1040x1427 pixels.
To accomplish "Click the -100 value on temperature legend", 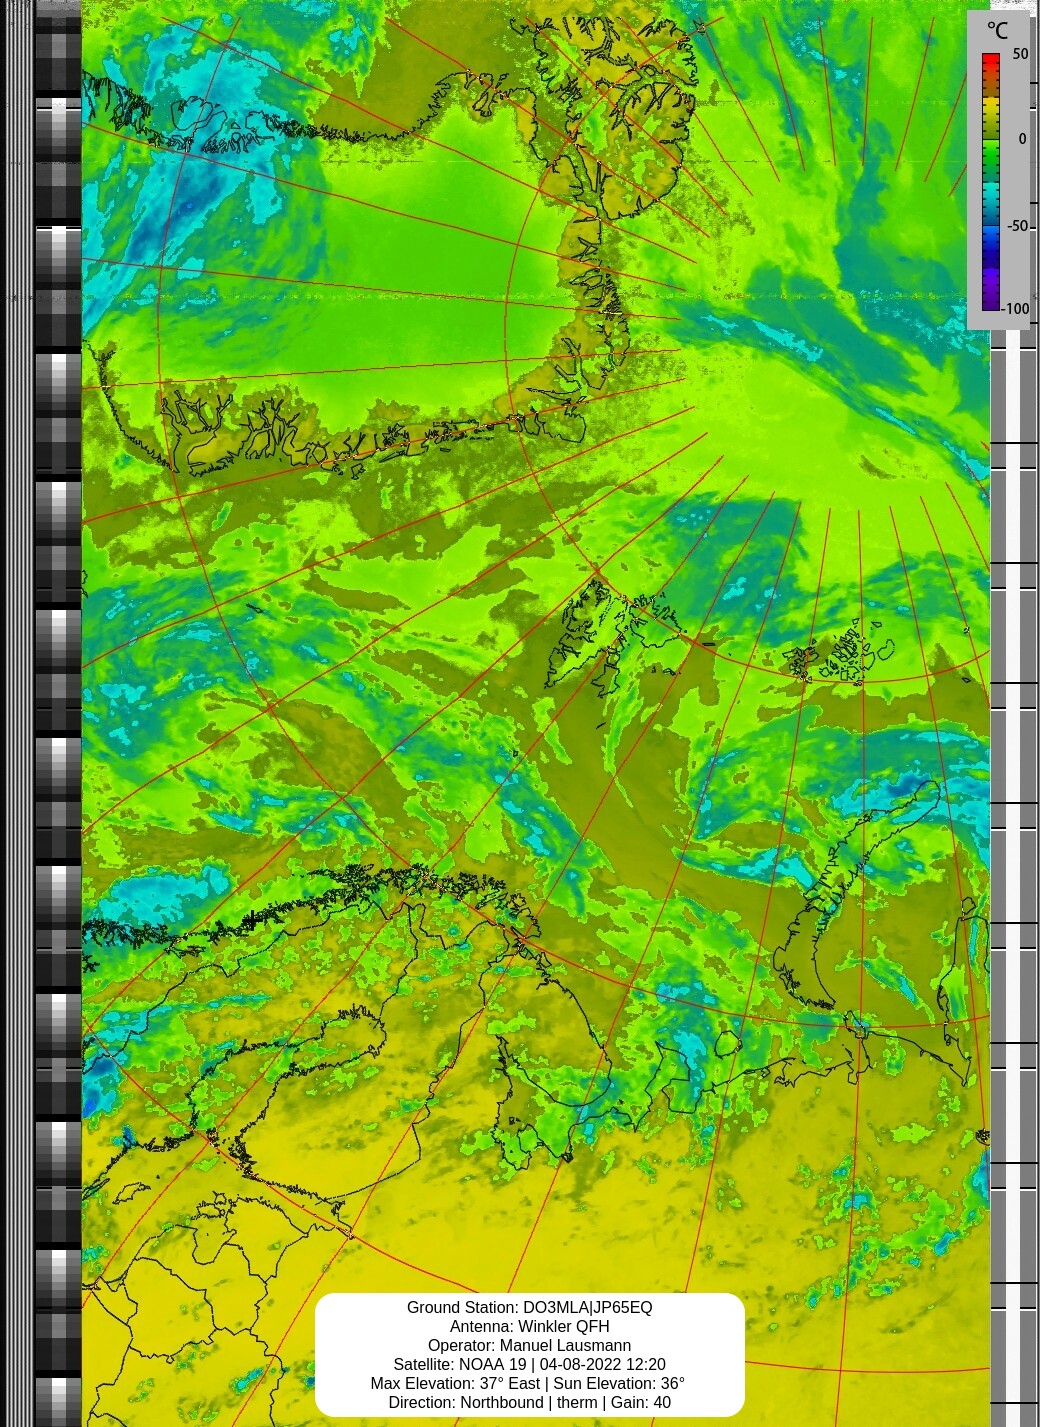I will point(1016,309).
